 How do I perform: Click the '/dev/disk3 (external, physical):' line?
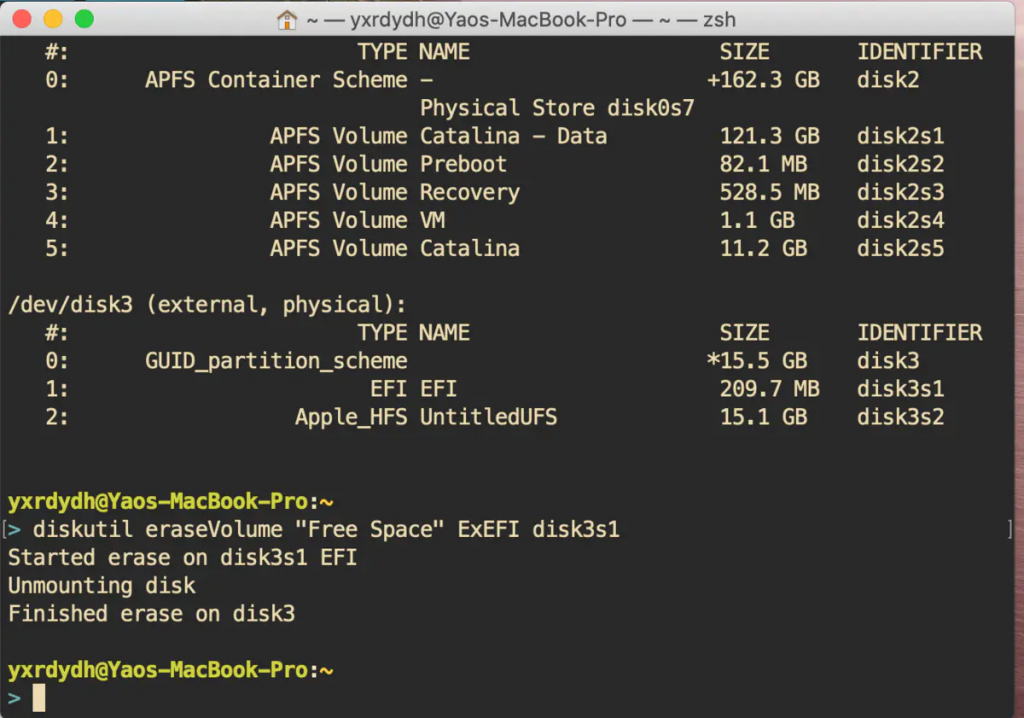[207, 304]
